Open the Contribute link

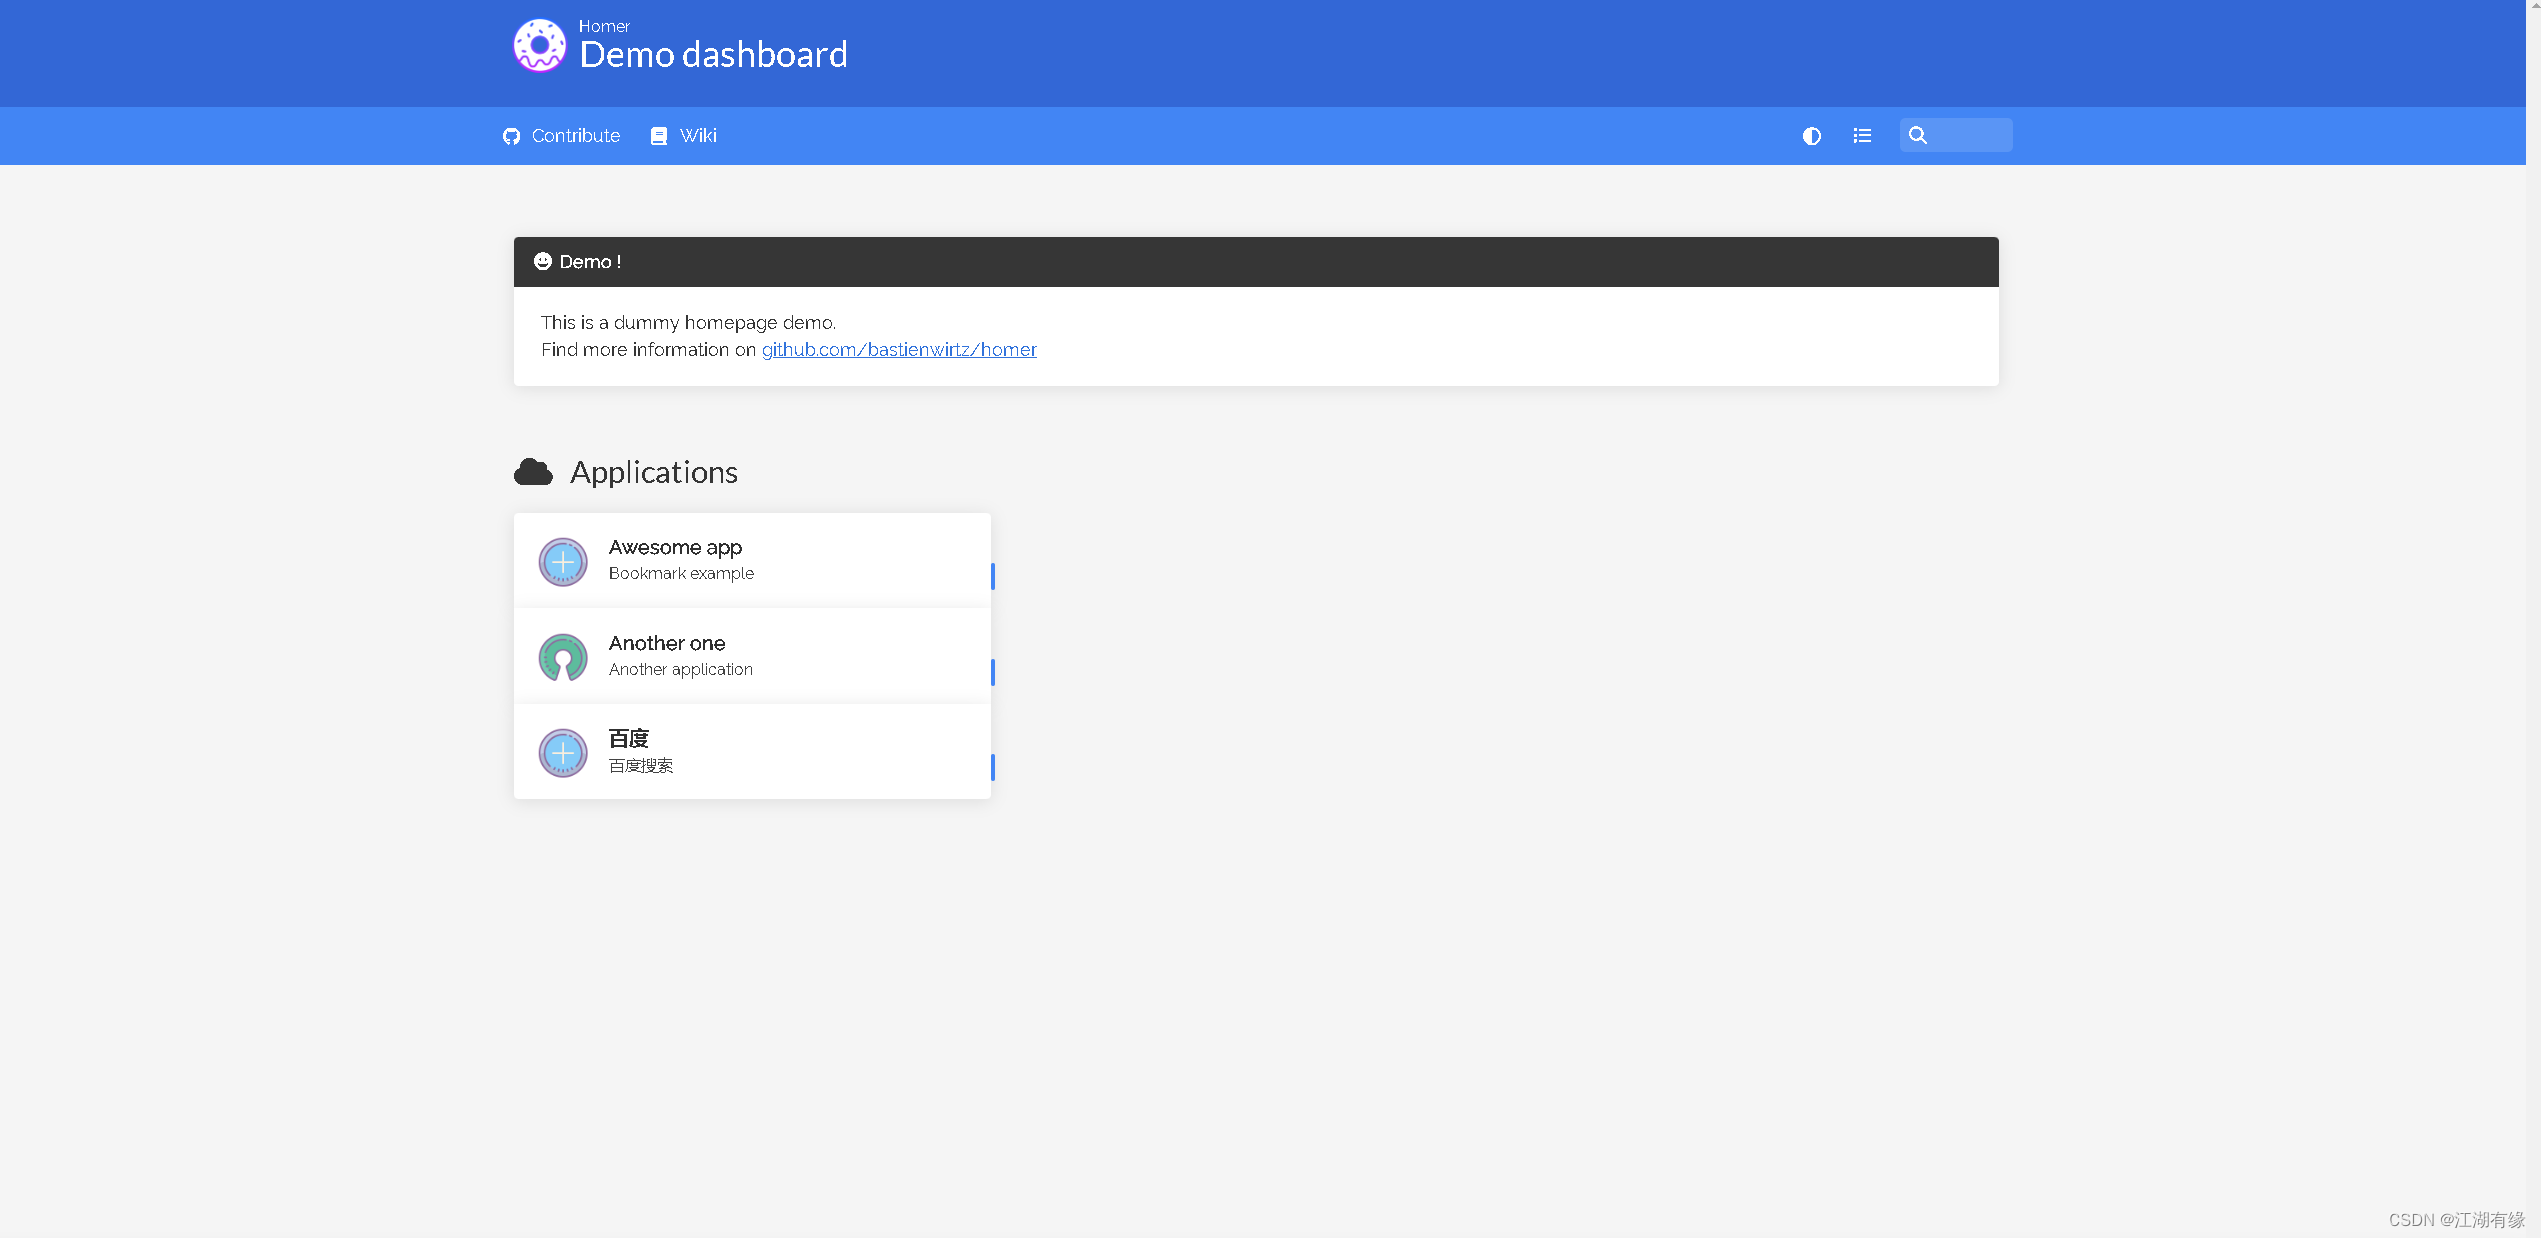click(x=575, y=136)
